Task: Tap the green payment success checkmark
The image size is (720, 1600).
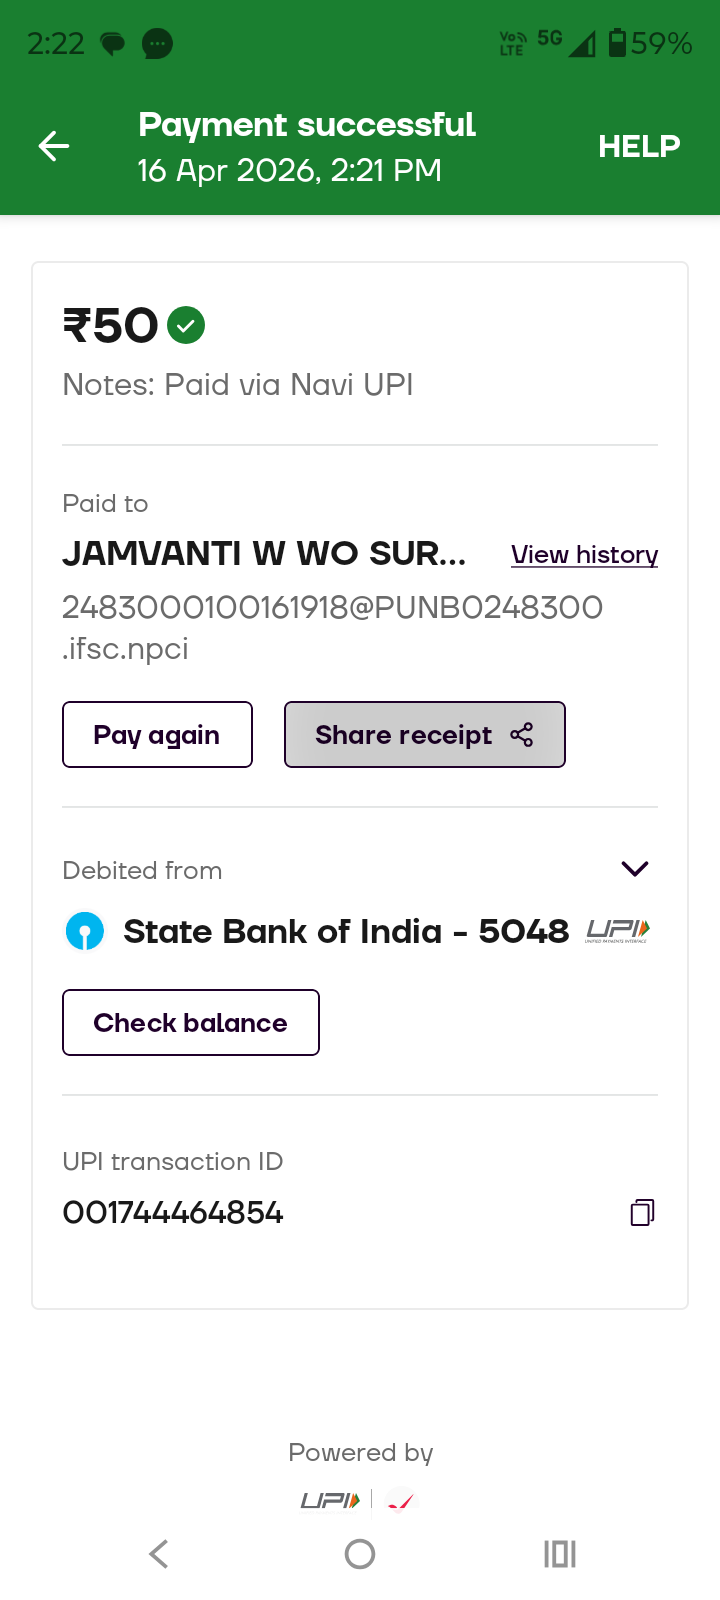Action: 186,325
